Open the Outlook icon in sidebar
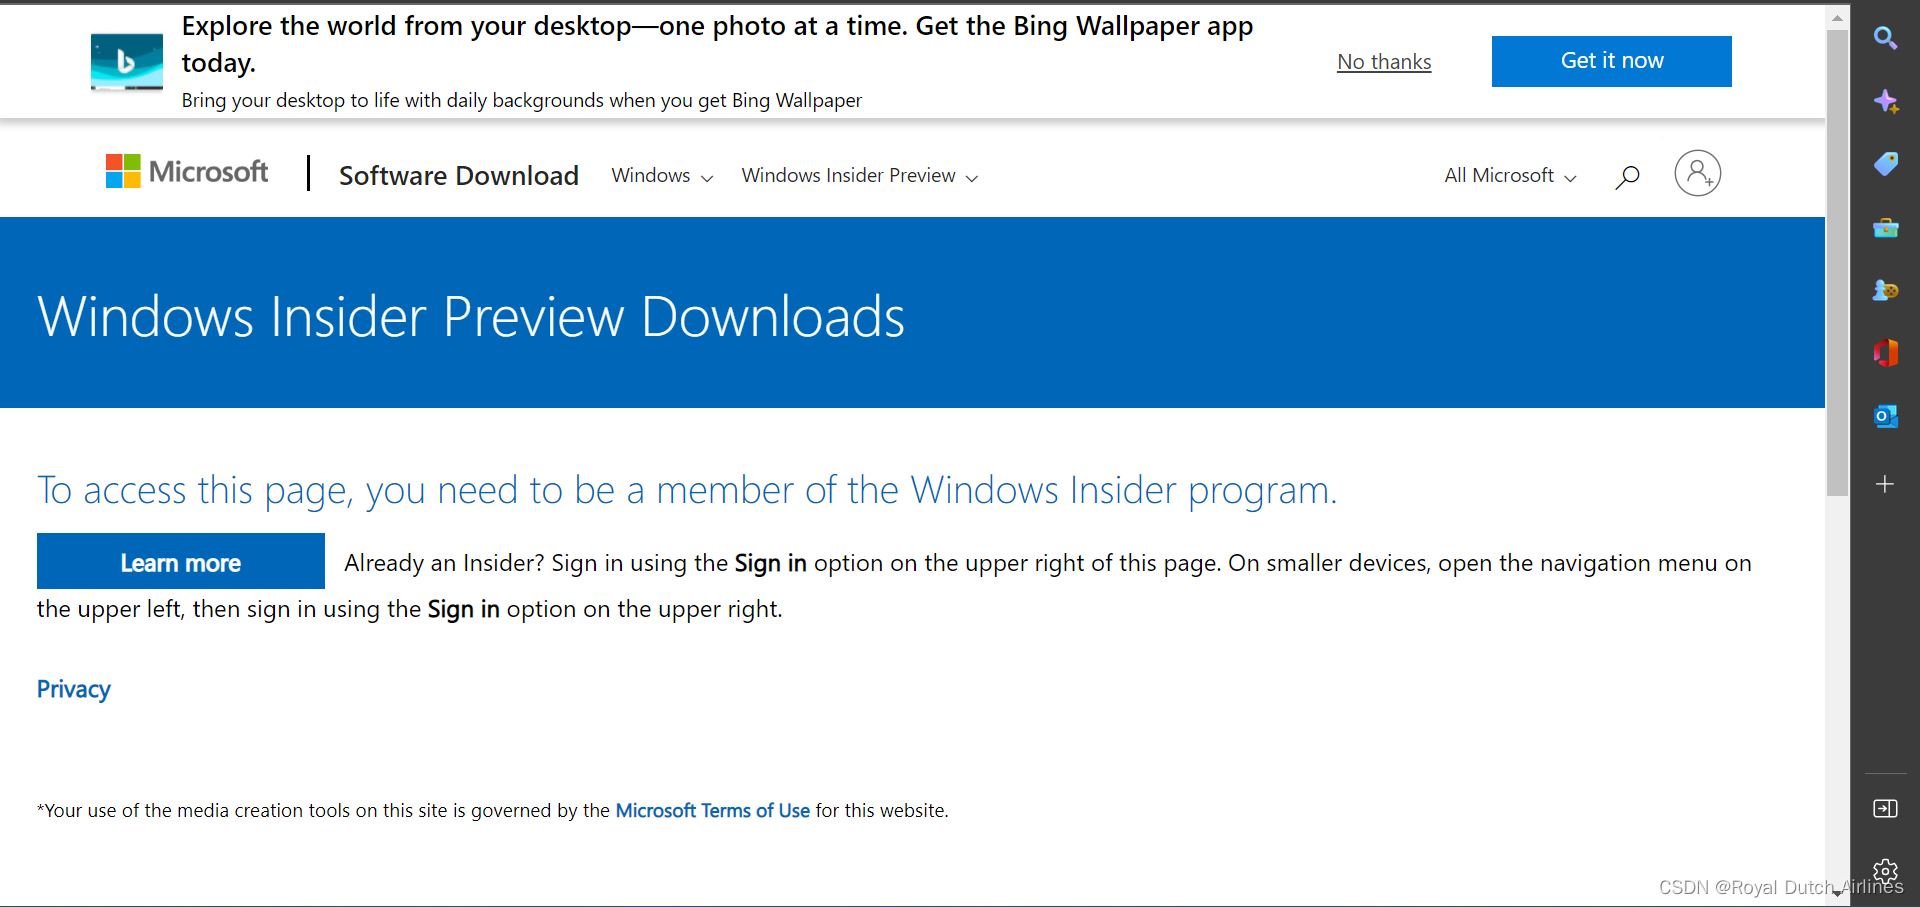This screenshot has width=1920, height=907. [1886, 416]
